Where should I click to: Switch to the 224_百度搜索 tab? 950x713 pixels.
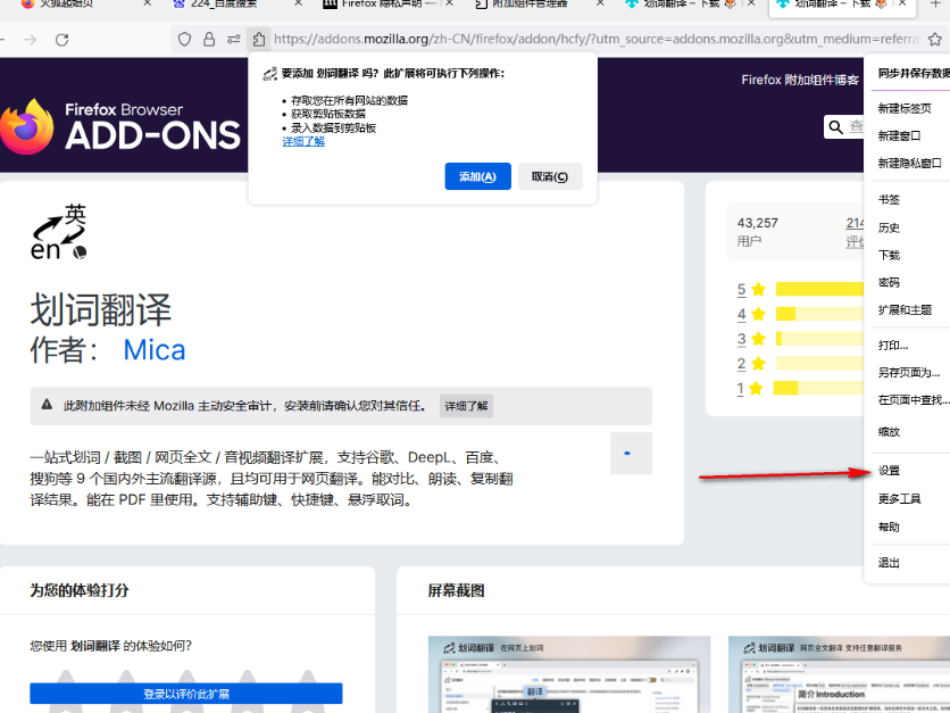(x=224, y=4)
